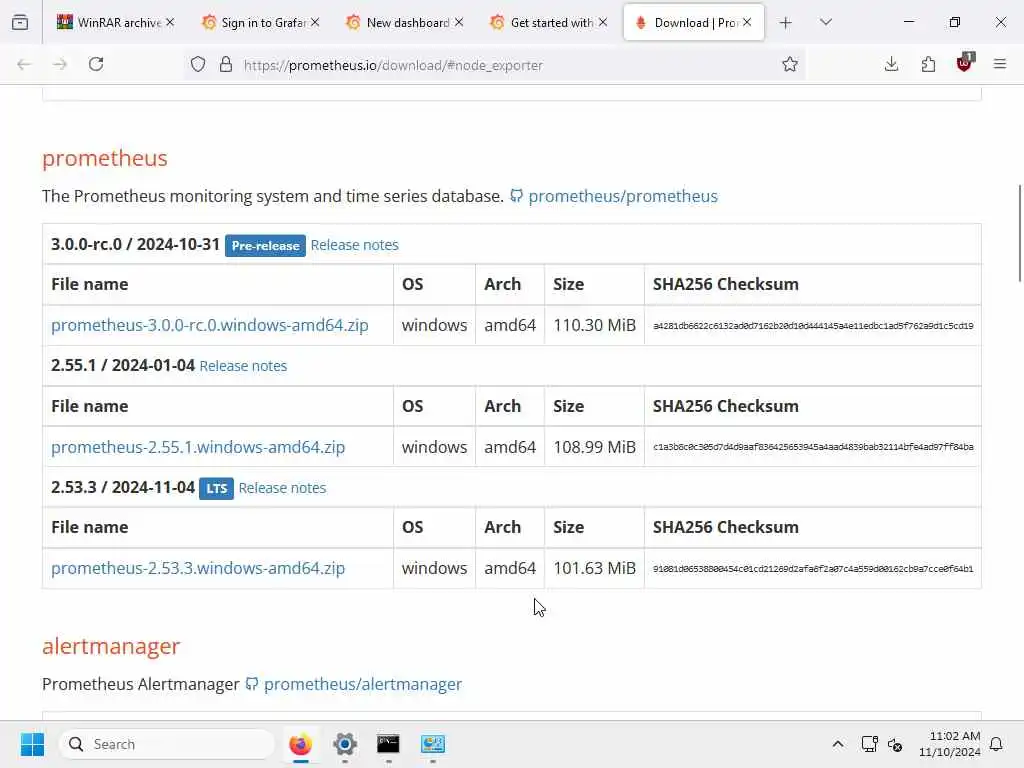Image resolution: width=1024 pixels, height=768 pixels.
Task: Click the 108.99 MiB size cell
Action: (594, 447)
